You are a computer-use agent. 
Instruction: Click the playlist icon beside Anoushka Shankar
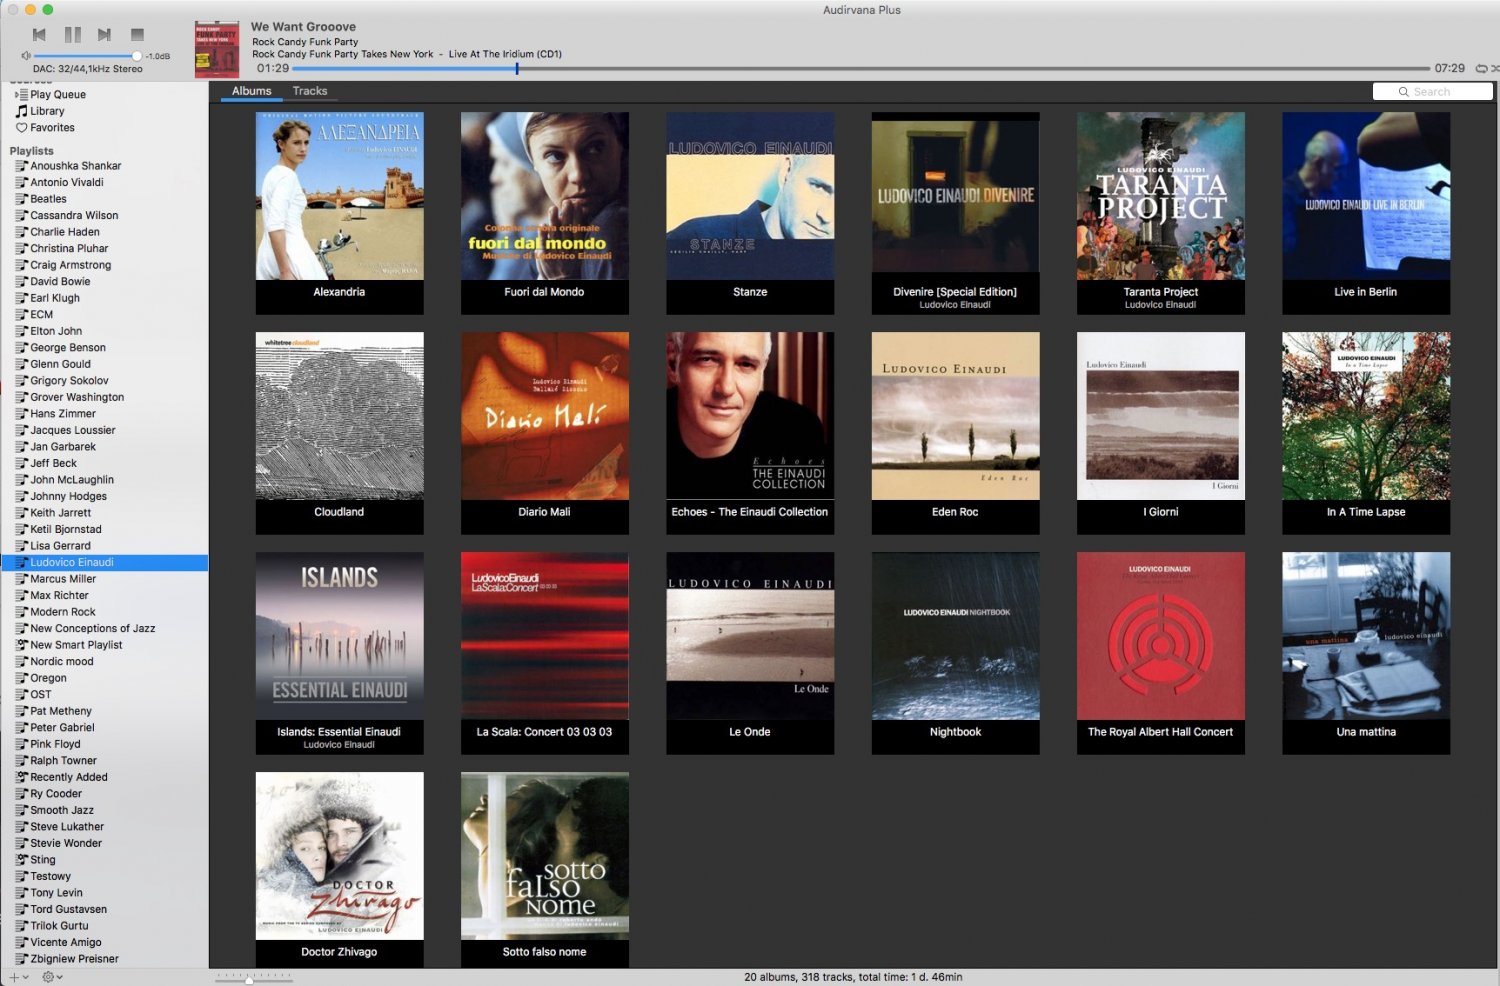coord(21,166)
